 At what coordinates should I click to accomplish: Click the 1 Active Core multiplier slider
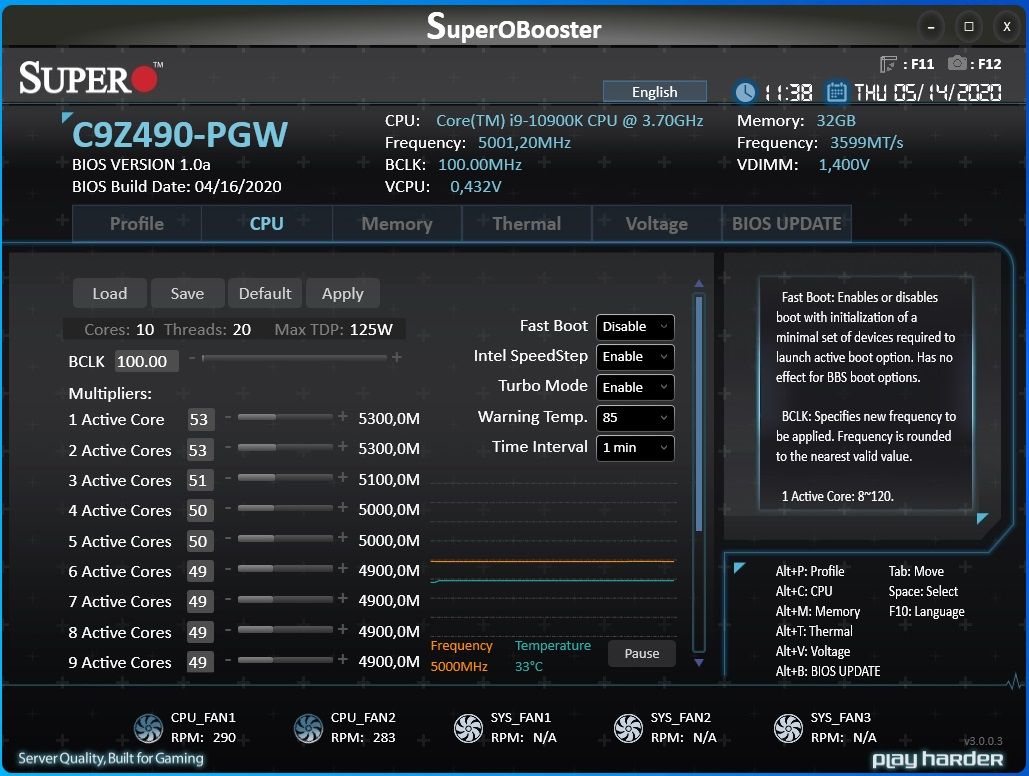[285, 418]
